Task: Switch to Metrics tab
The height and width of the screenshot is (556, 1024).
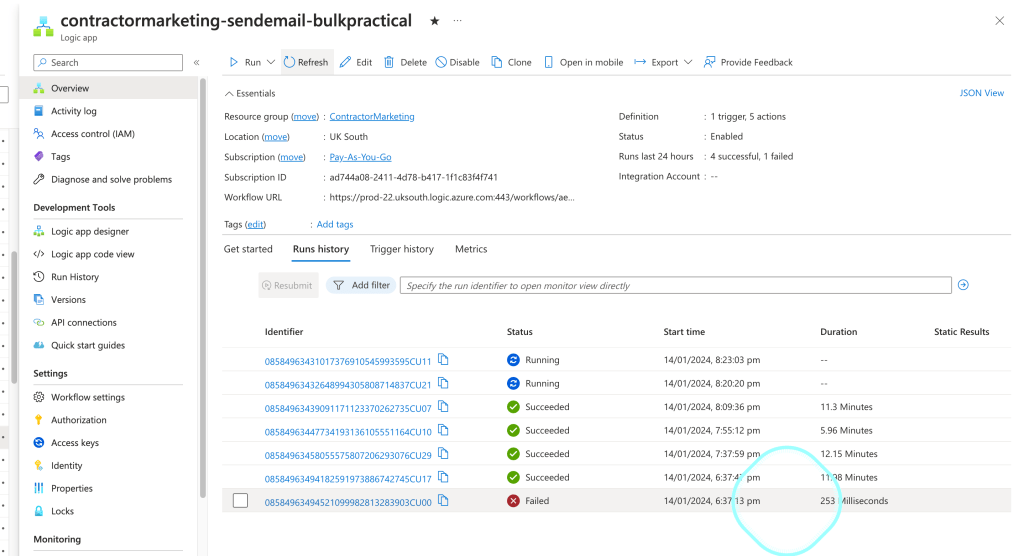Action: (x=471, y=249)
